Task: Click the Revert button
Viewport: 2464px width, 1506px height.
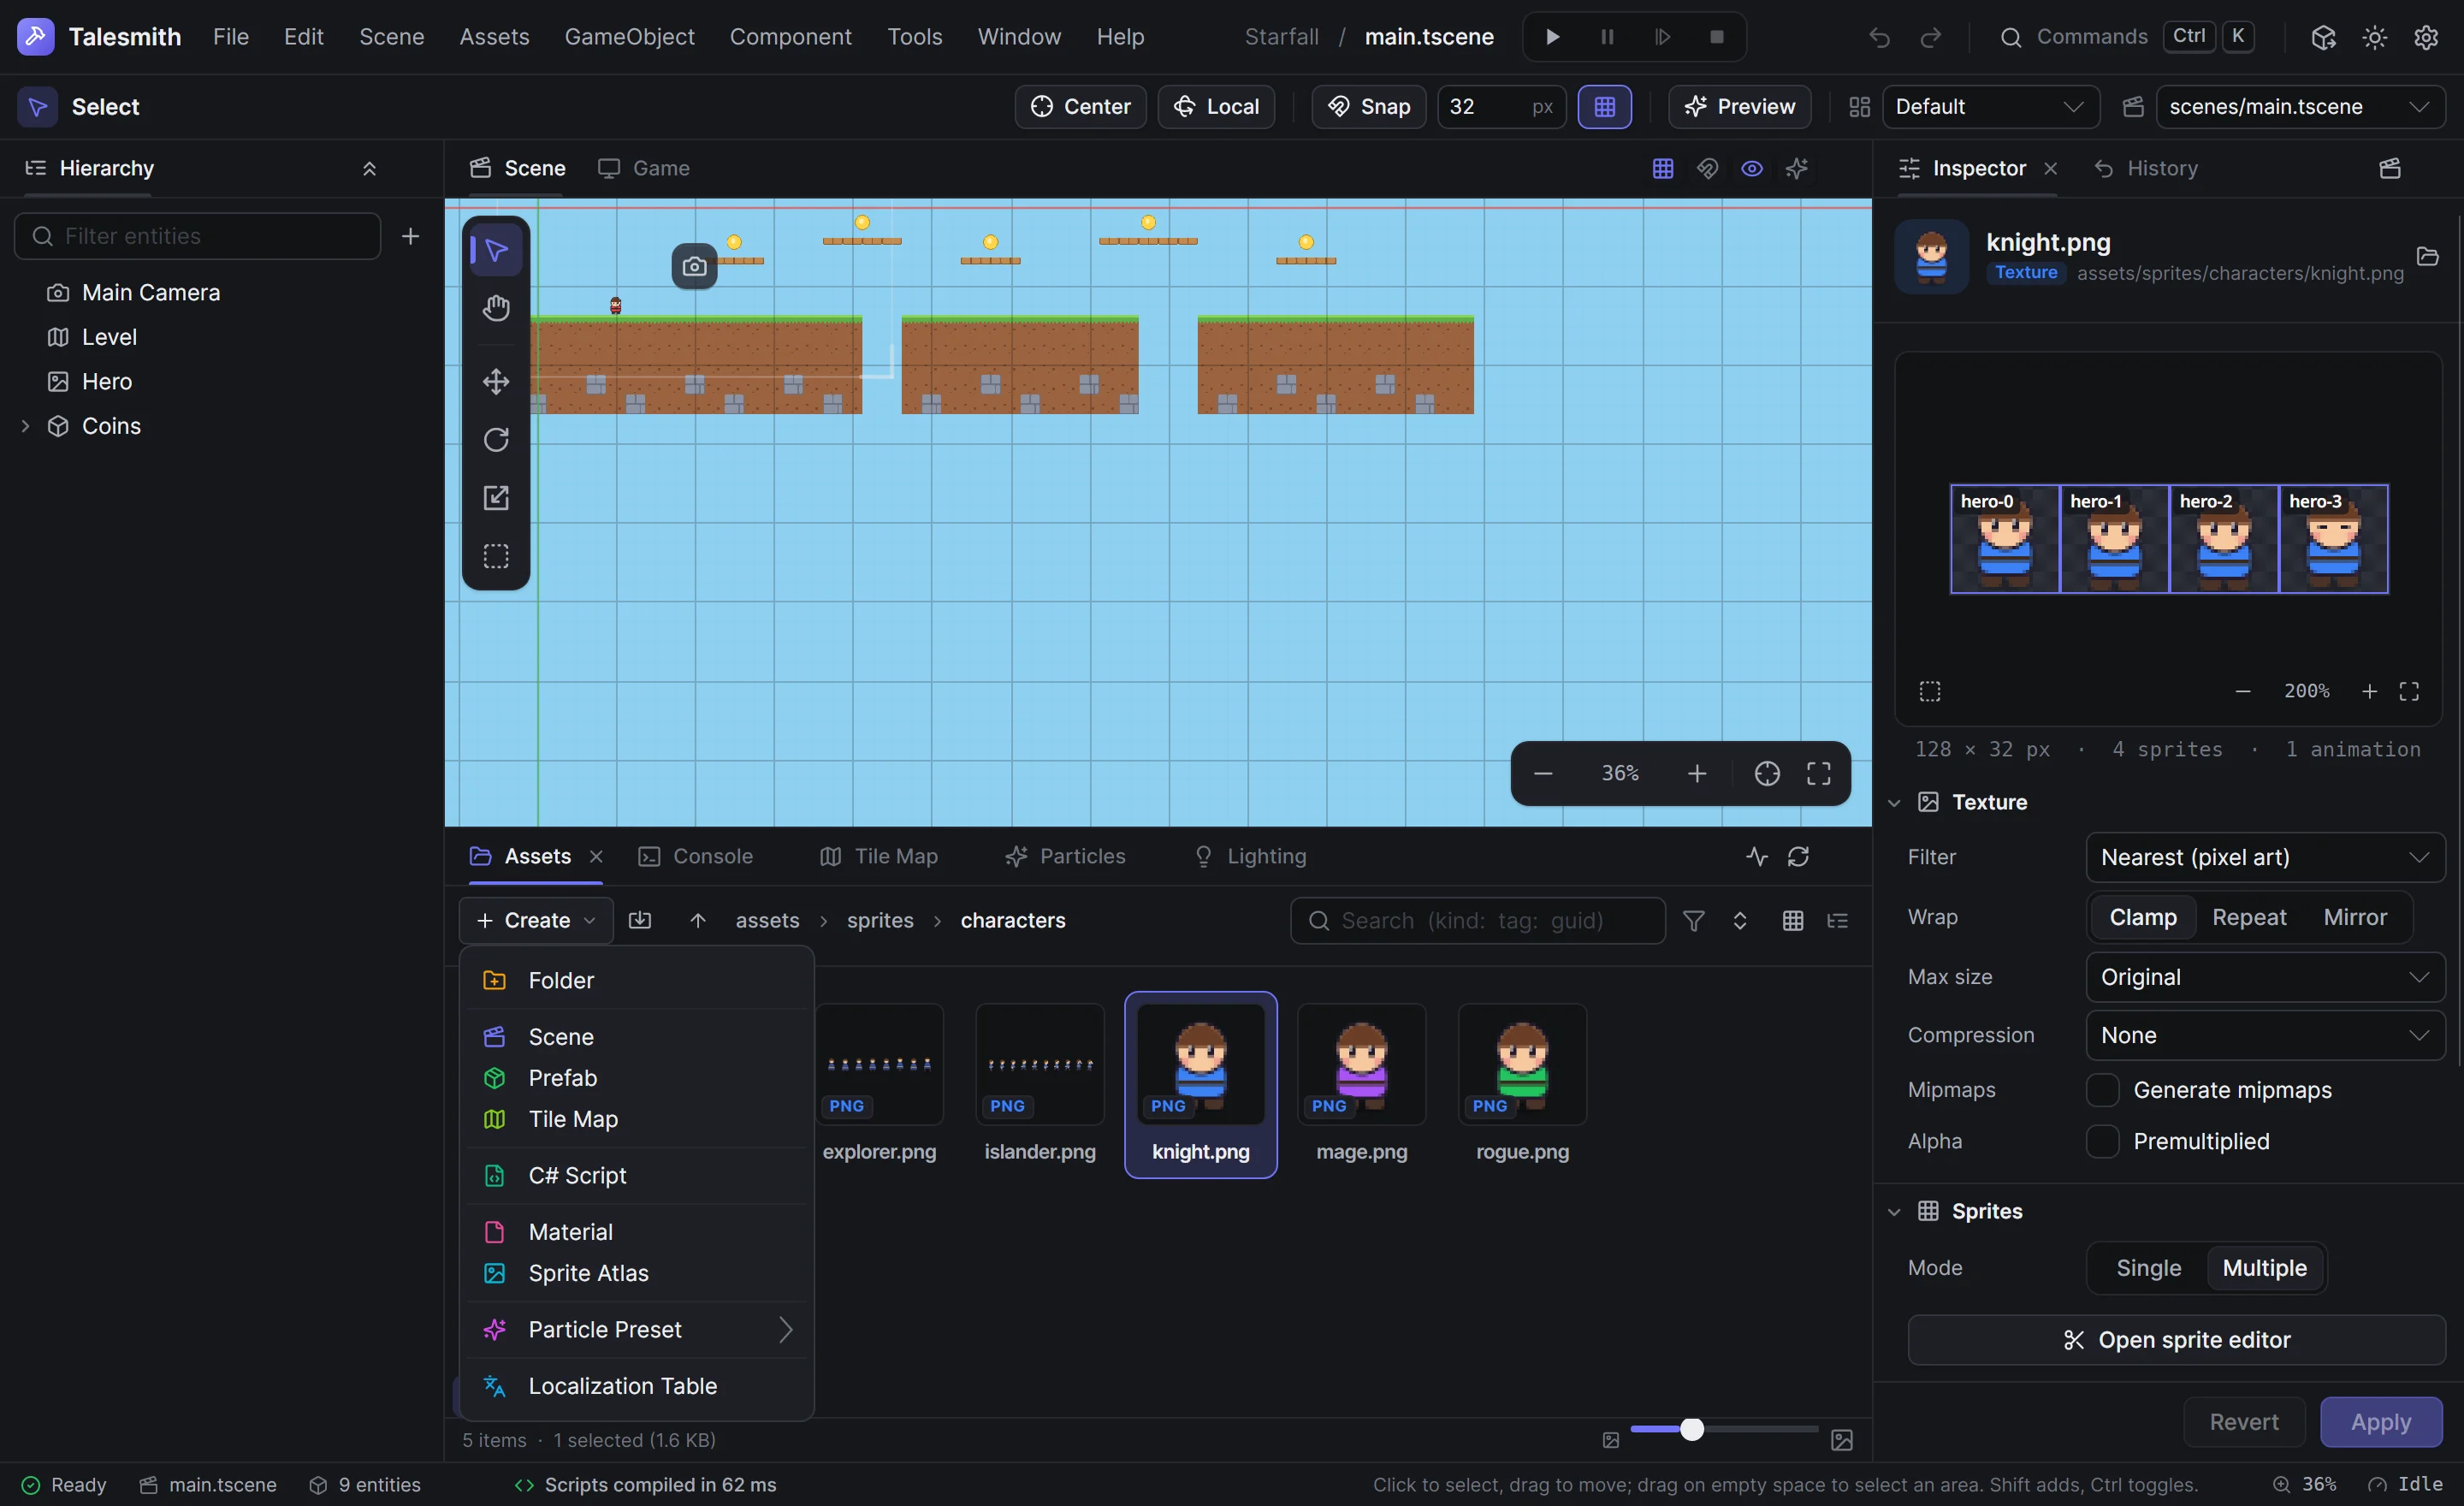Action: pos(2244,1422)
